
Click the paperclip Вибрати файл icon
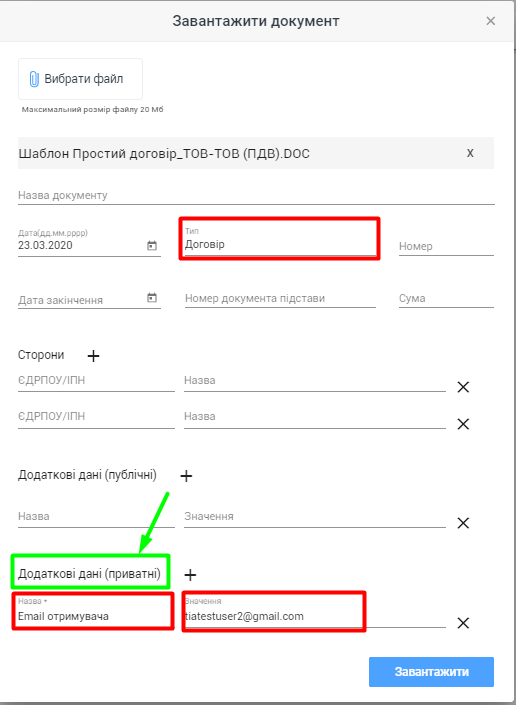point(34,79)
